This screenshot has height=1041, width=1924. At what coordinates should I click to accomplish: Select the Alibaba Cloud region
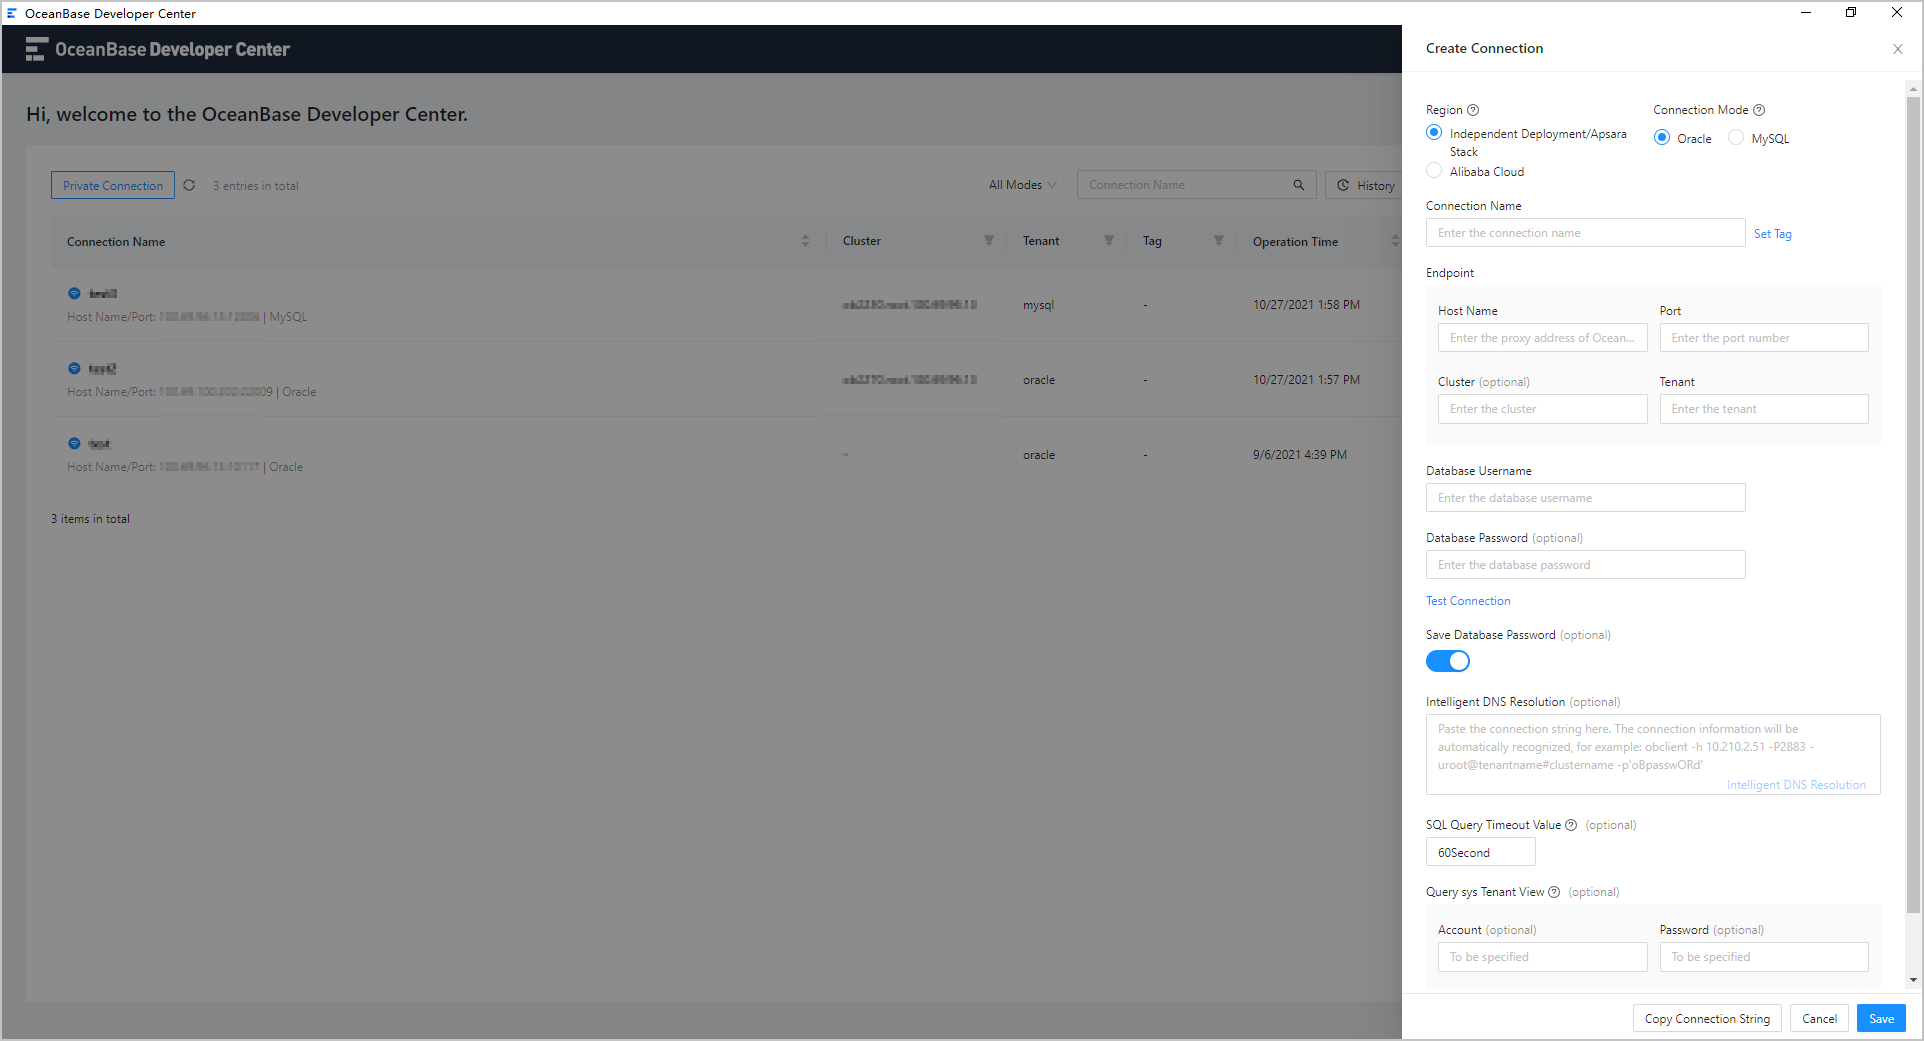pos(1434,171)
